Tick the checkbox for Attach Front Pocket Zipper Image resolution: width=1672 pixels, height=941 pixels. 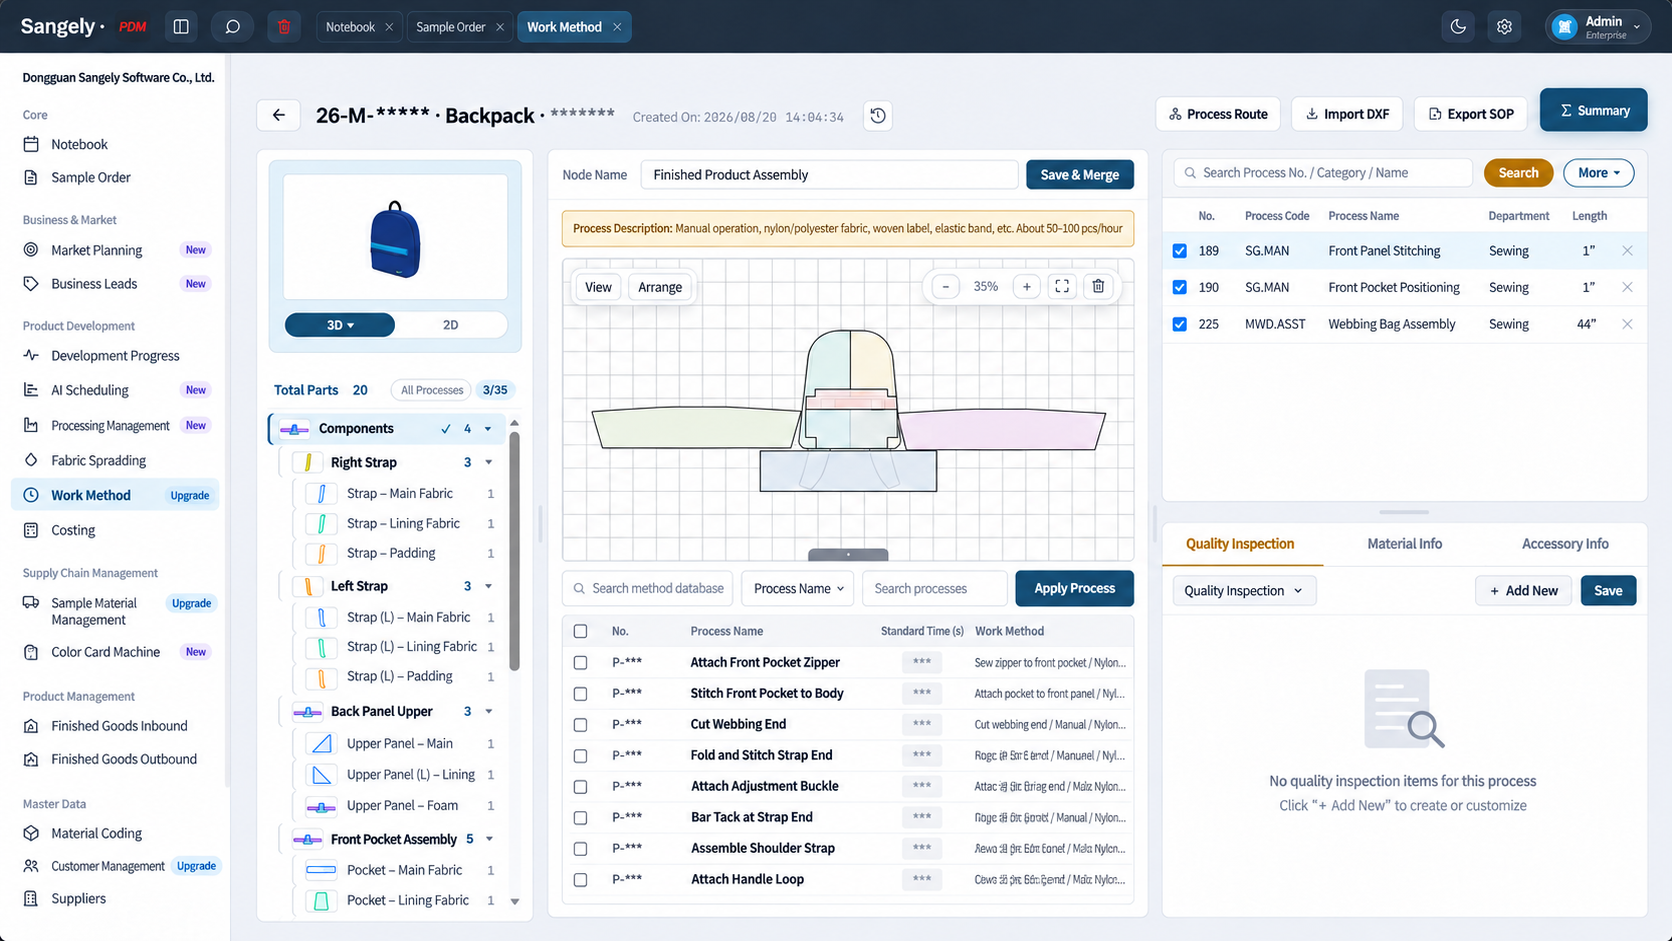pyautogui.click(x=580, y=663)
